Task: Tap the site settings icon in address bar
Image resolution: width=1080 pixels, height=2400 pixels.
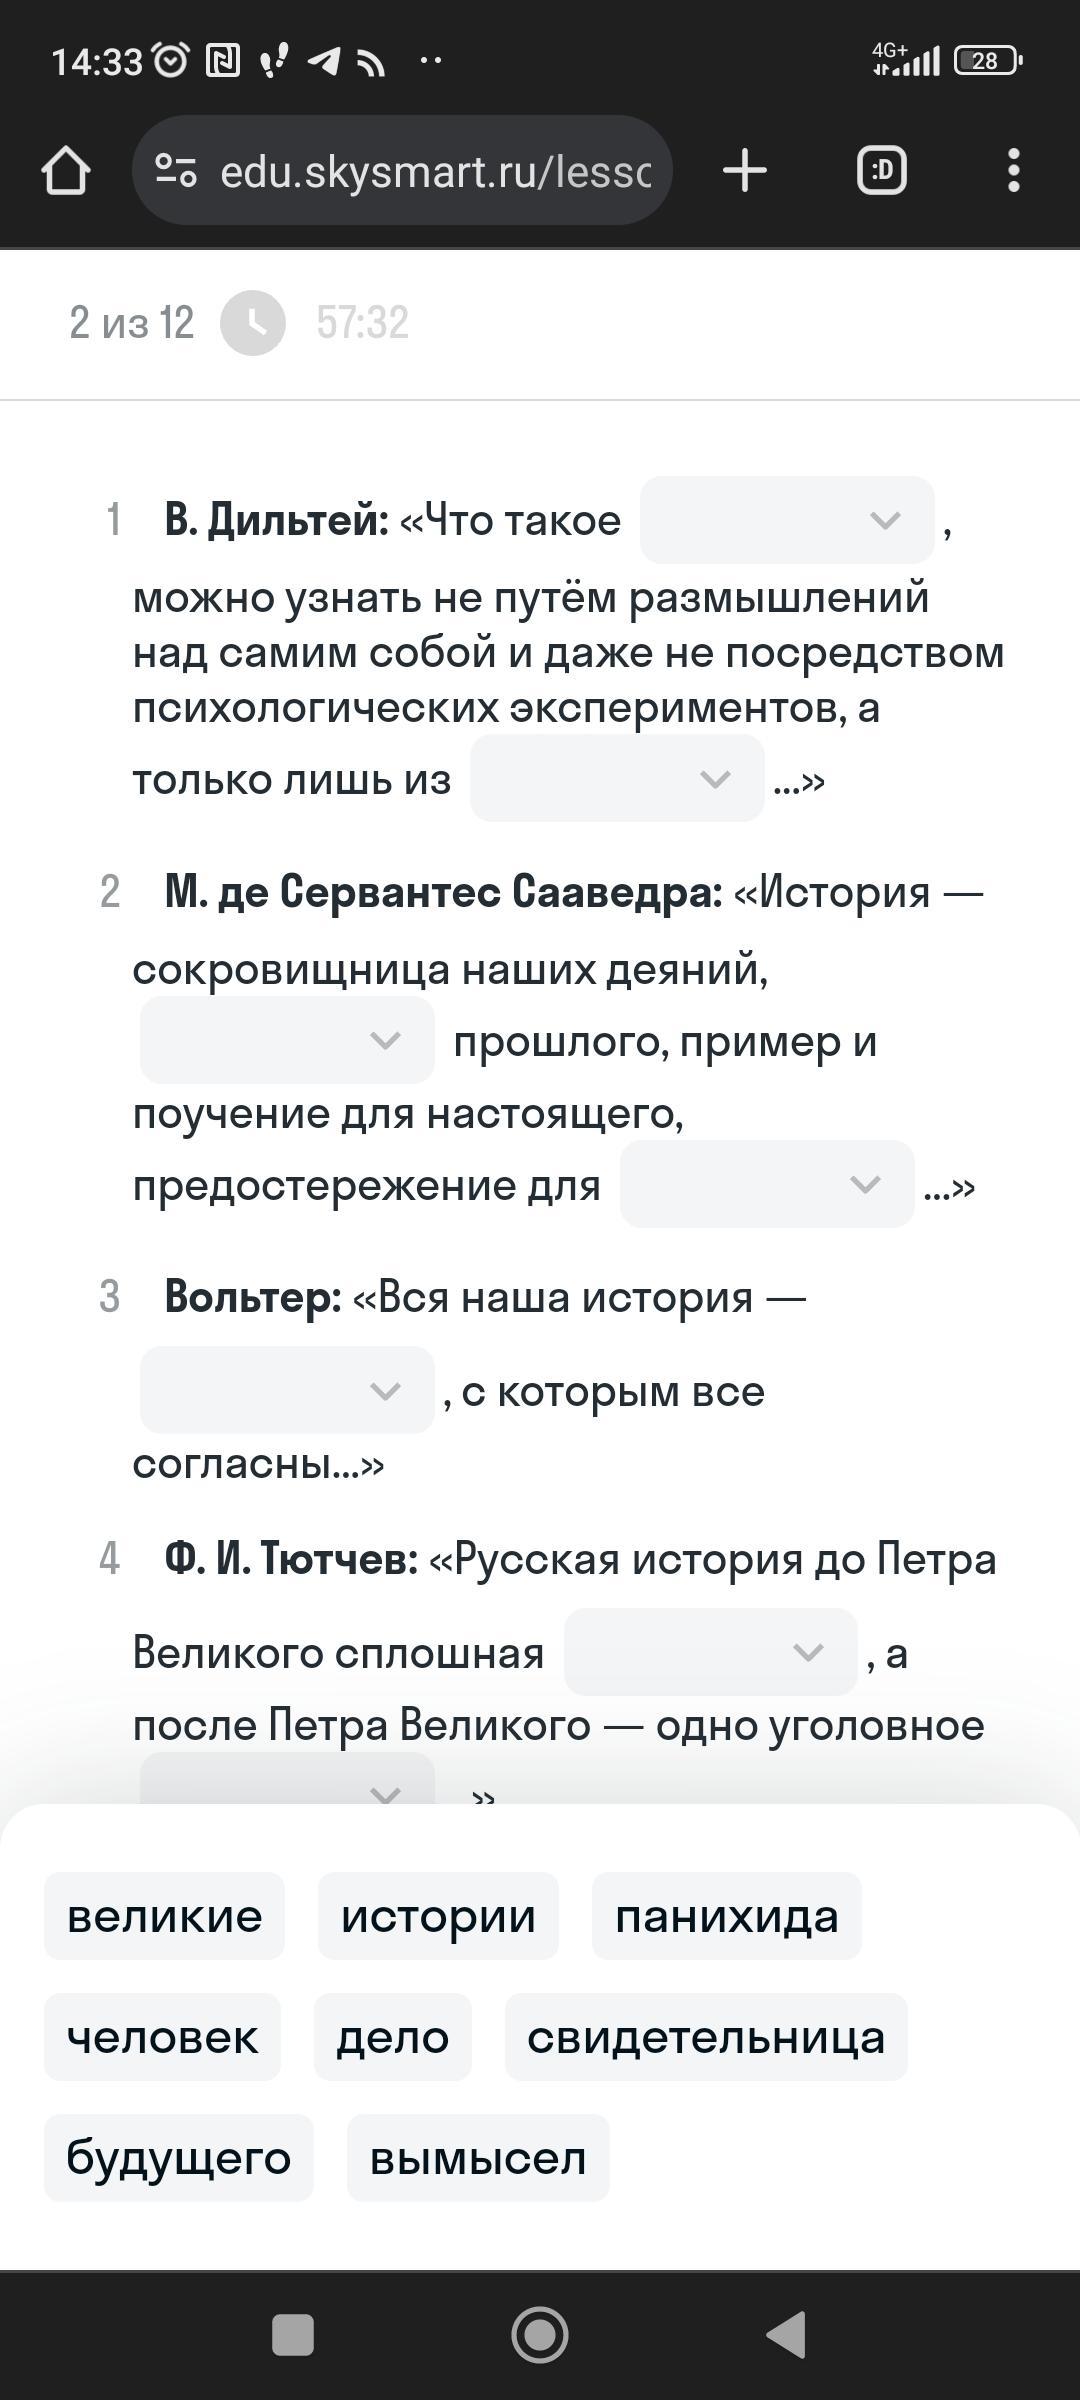Action: pyautogui.click(x=176, y=171)
